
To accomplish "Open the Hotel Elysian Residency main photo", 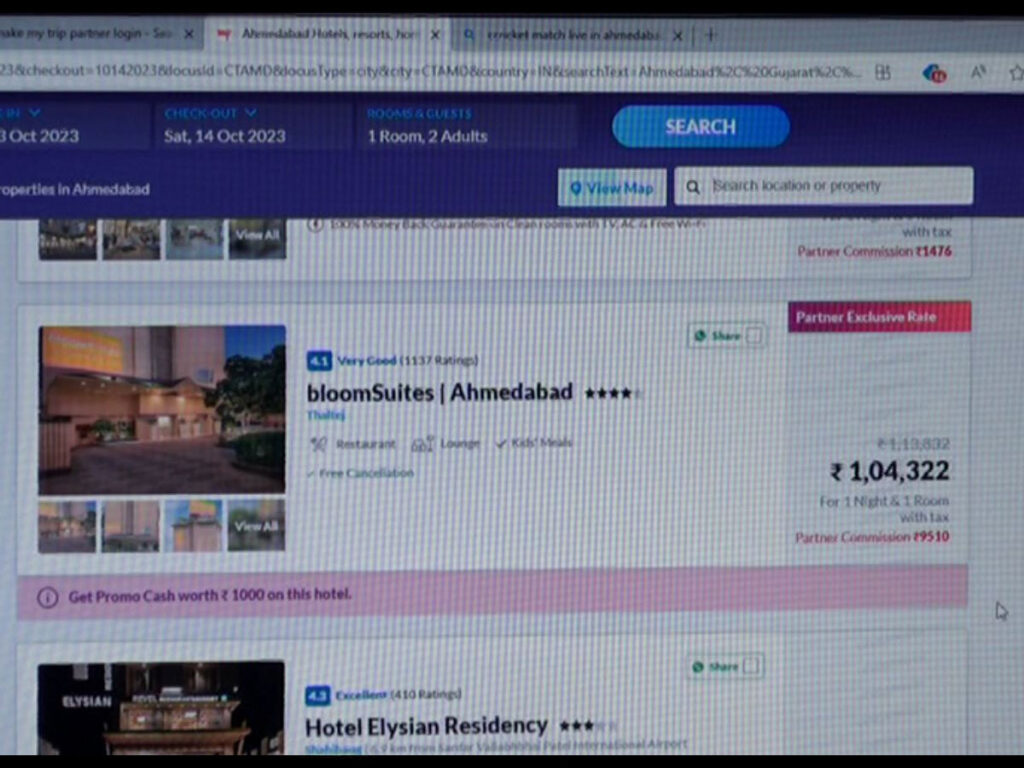I will click(x=161, y=708).
